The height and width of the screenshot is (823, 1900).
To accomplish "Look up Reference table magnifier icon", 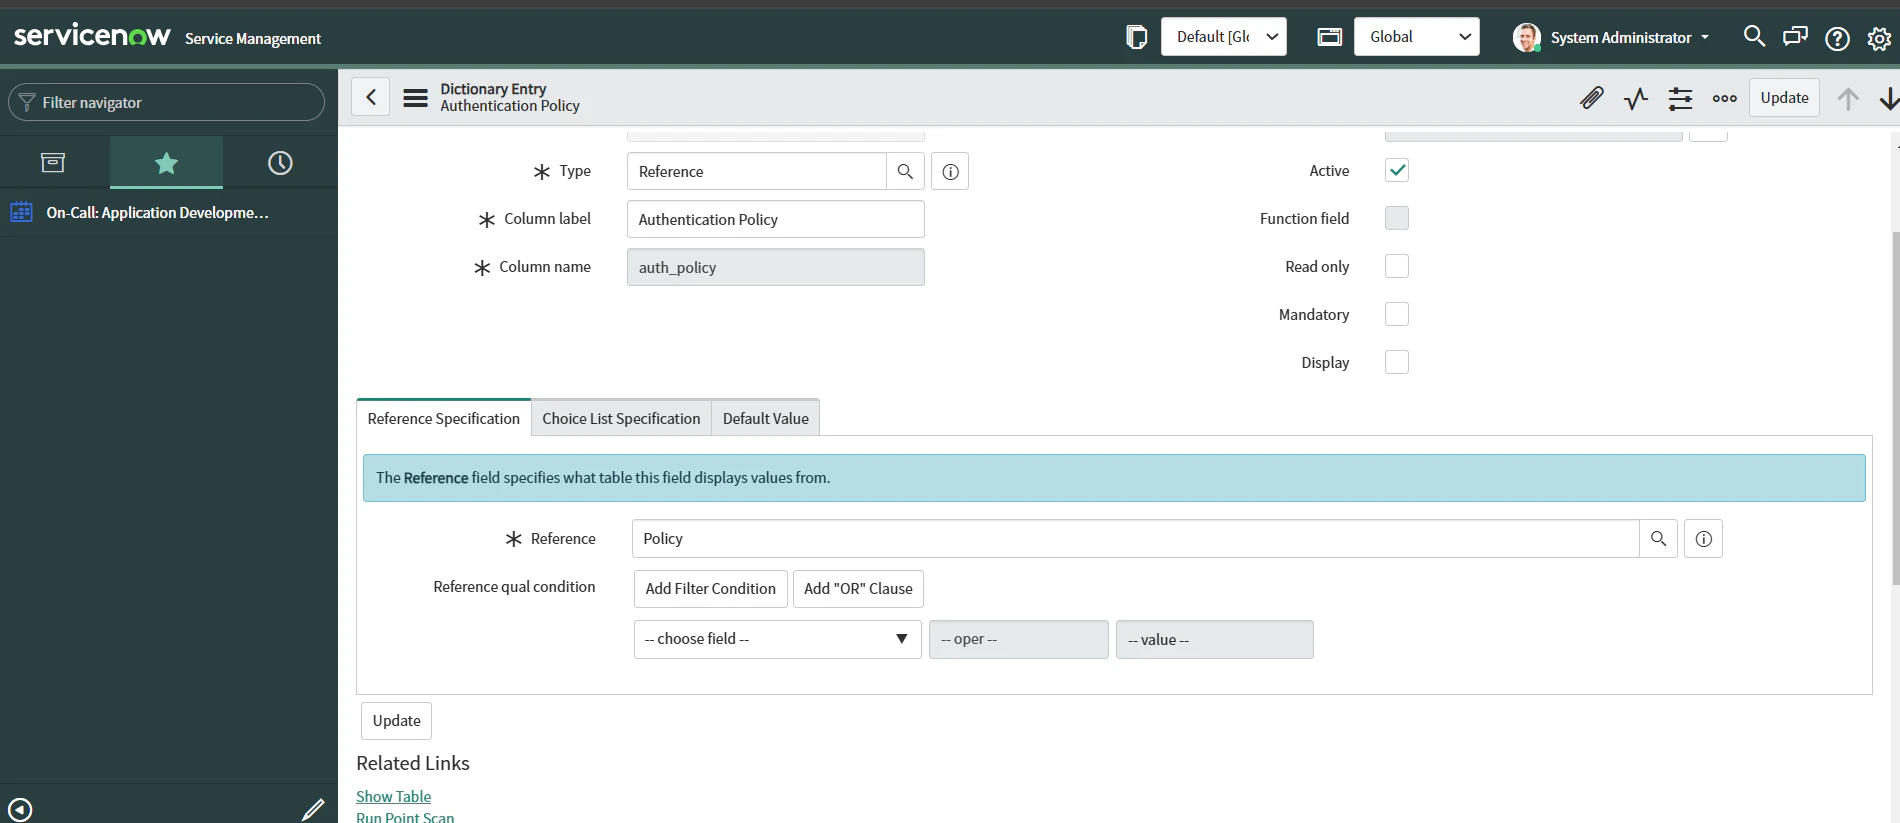I will [x=1658, y=538].
